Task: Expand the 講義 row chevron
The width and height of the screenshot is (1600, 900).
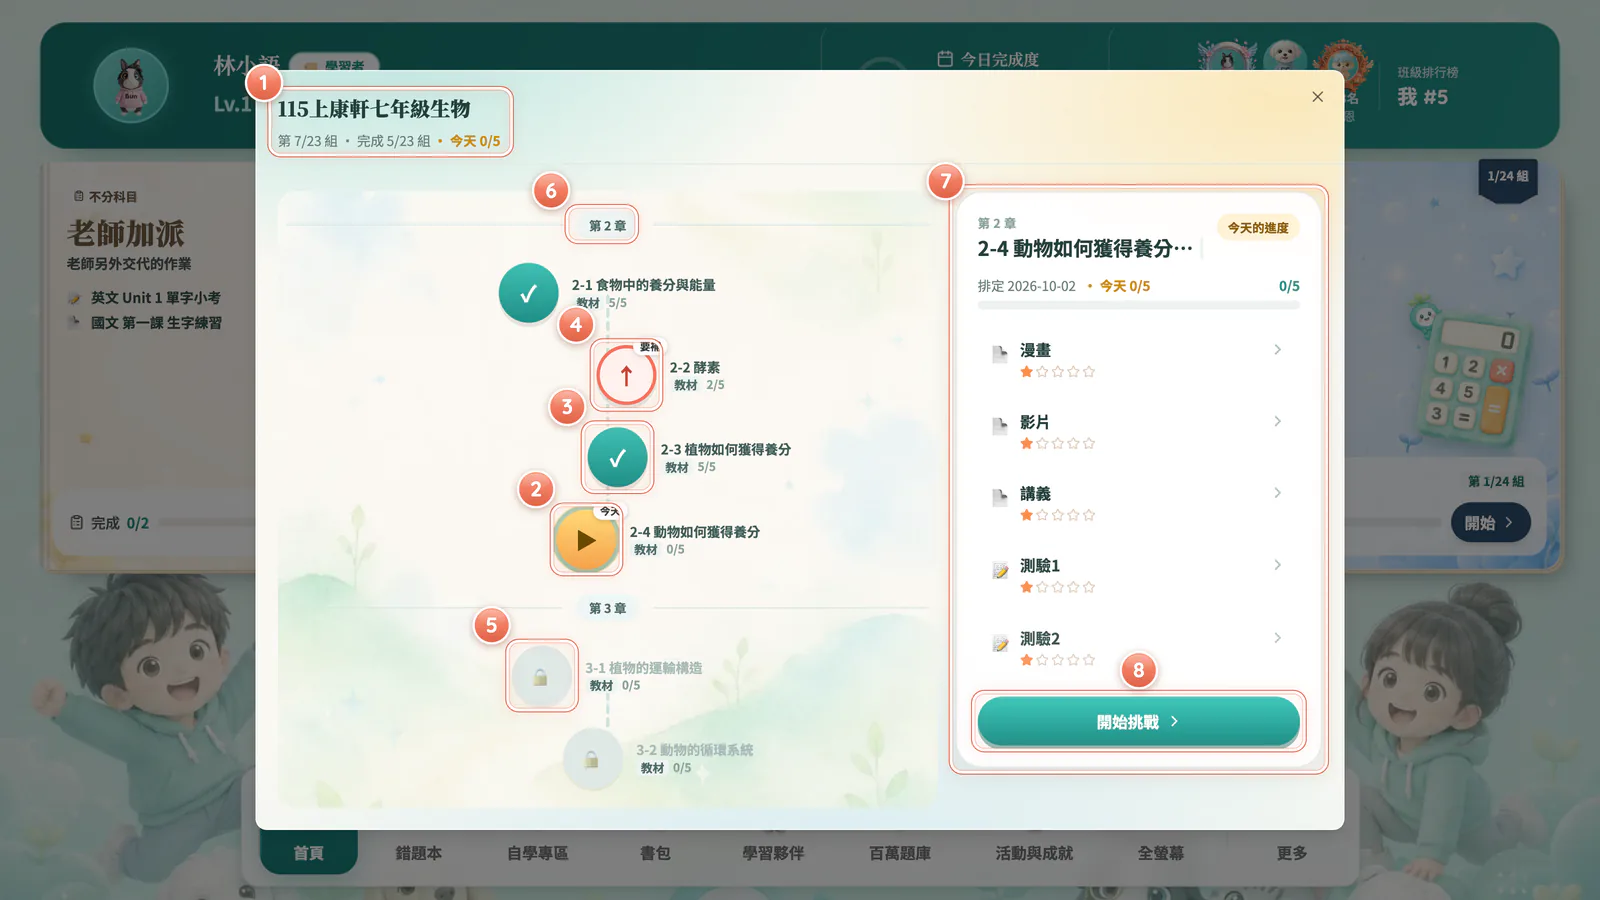Action: pyautogui.click(x=1277, y=493)
